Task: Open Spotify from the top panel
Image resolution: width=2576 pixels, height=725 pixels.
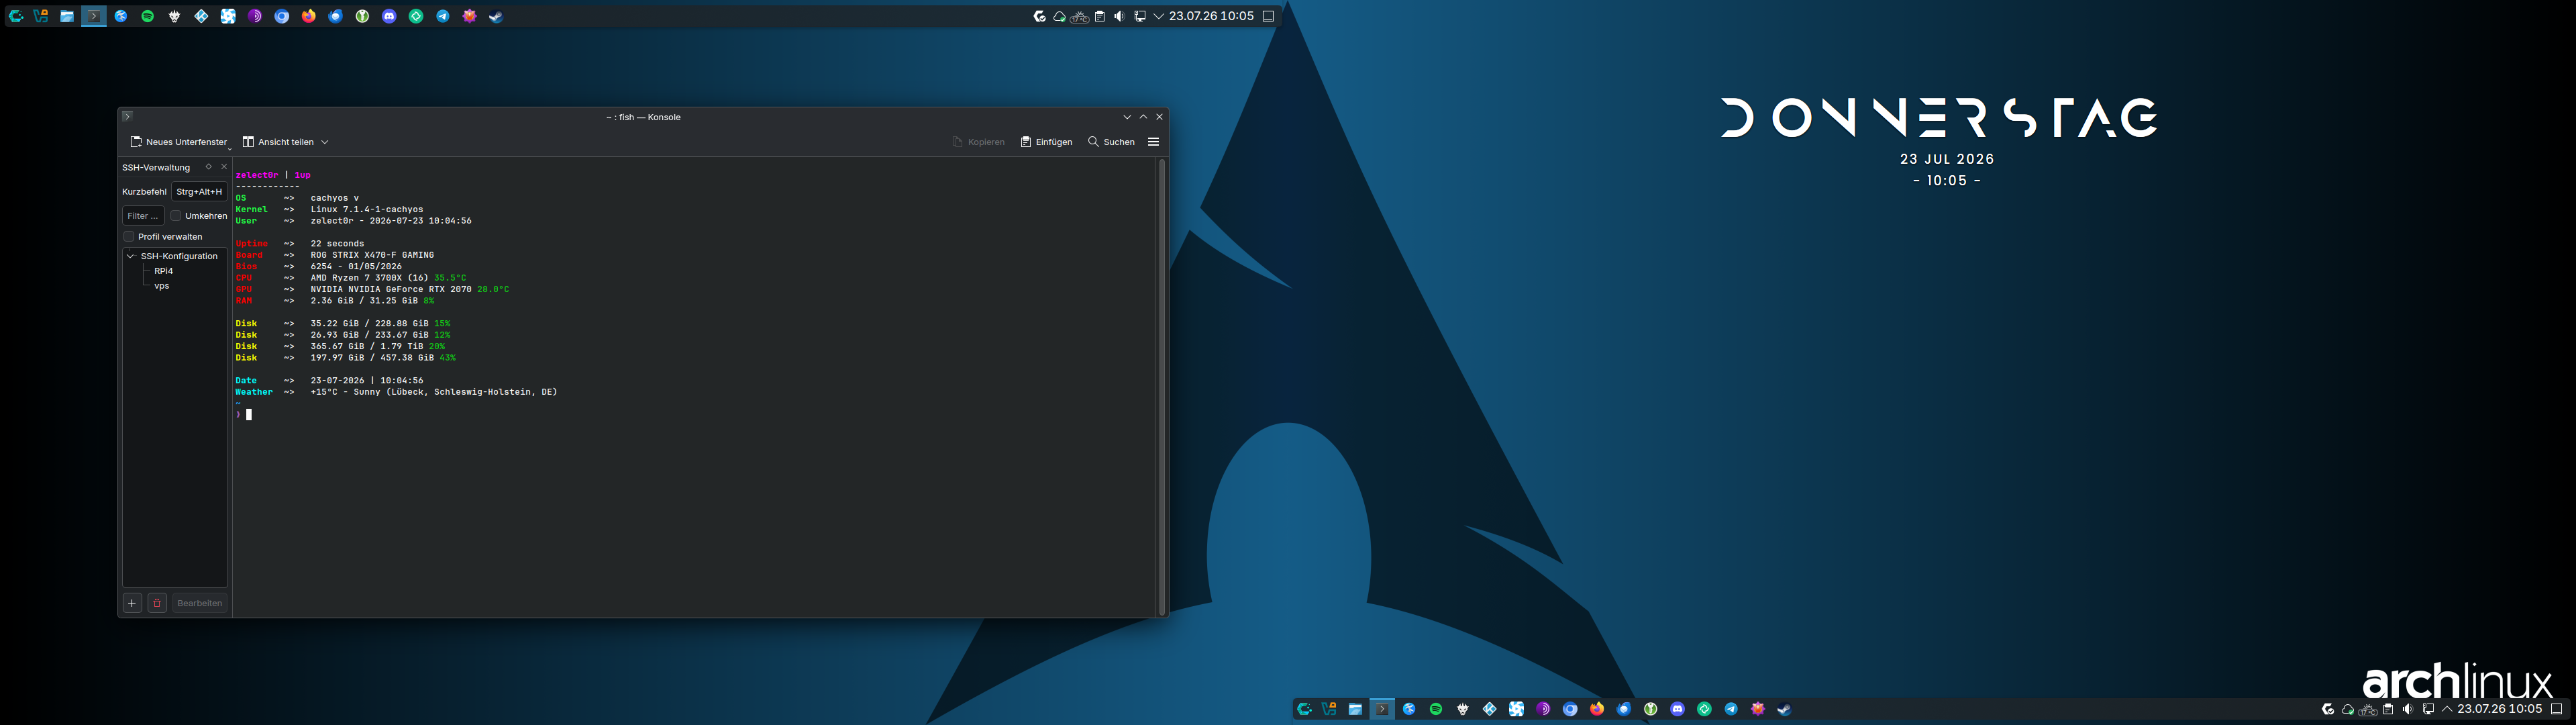Action: tap(148, 16)
